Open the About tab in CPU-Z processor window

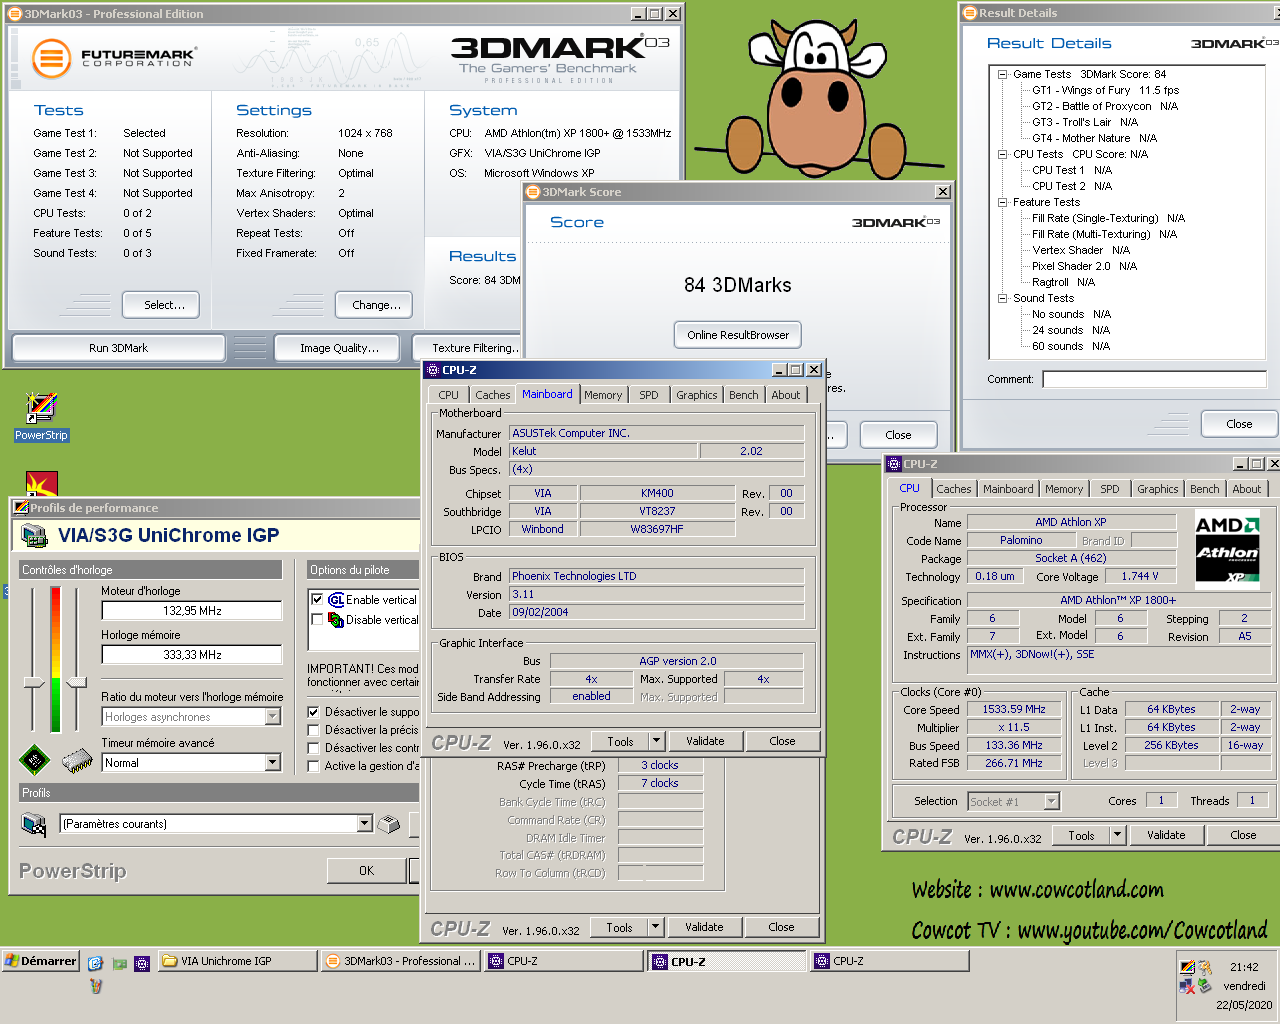[x=1246, y=489]
